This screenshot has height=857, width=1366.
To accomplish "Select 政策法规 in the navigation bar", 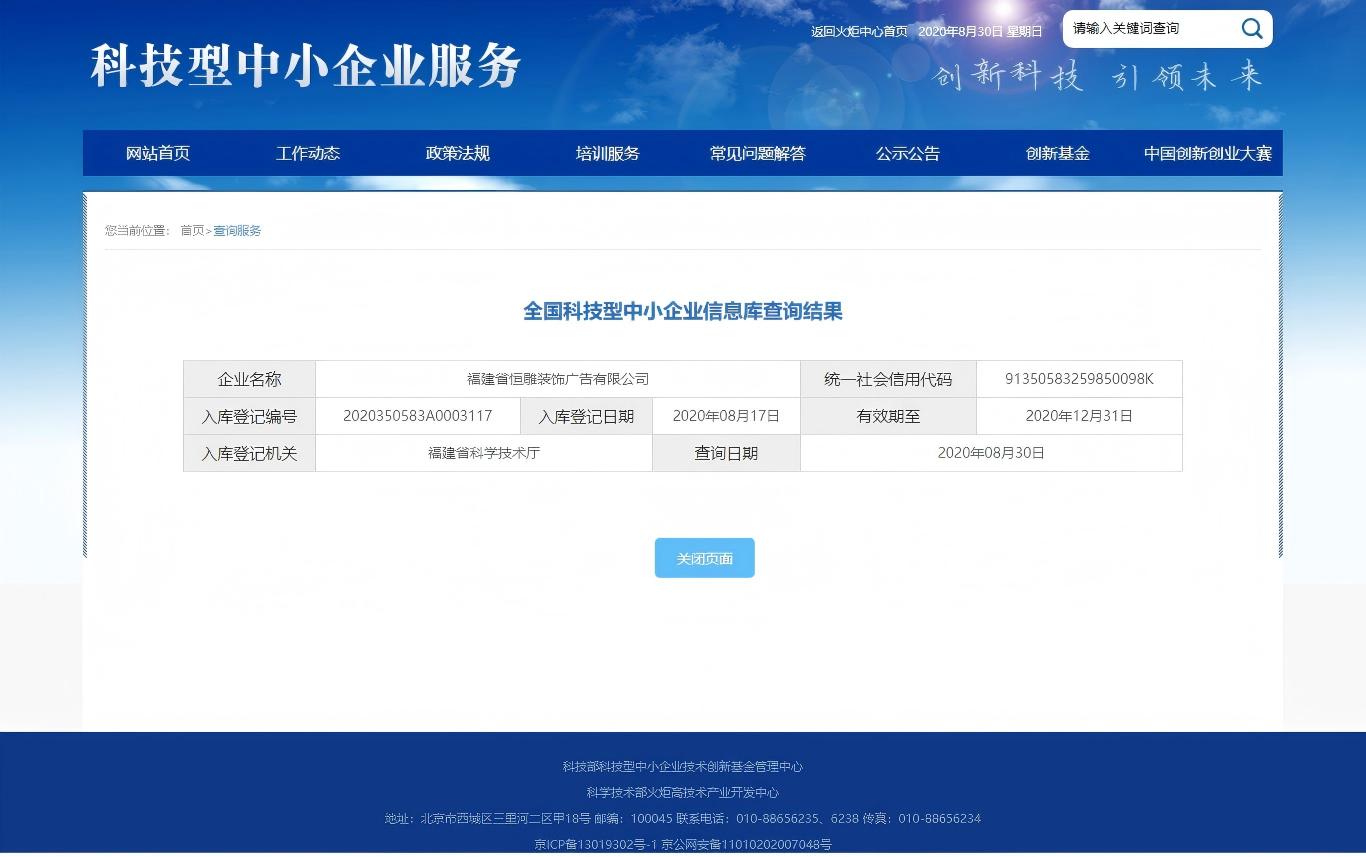I will click(458, 153).
